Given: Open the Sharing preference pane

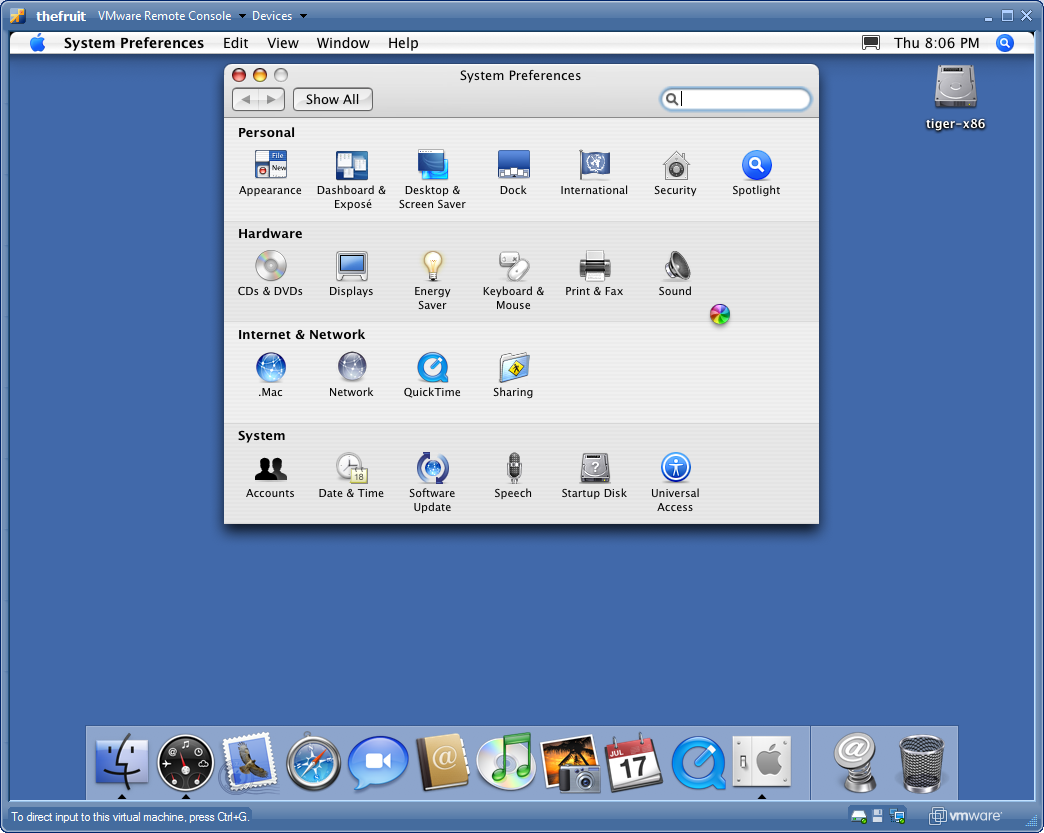Looking at the screenshot, I should click(x=513, y=375).
